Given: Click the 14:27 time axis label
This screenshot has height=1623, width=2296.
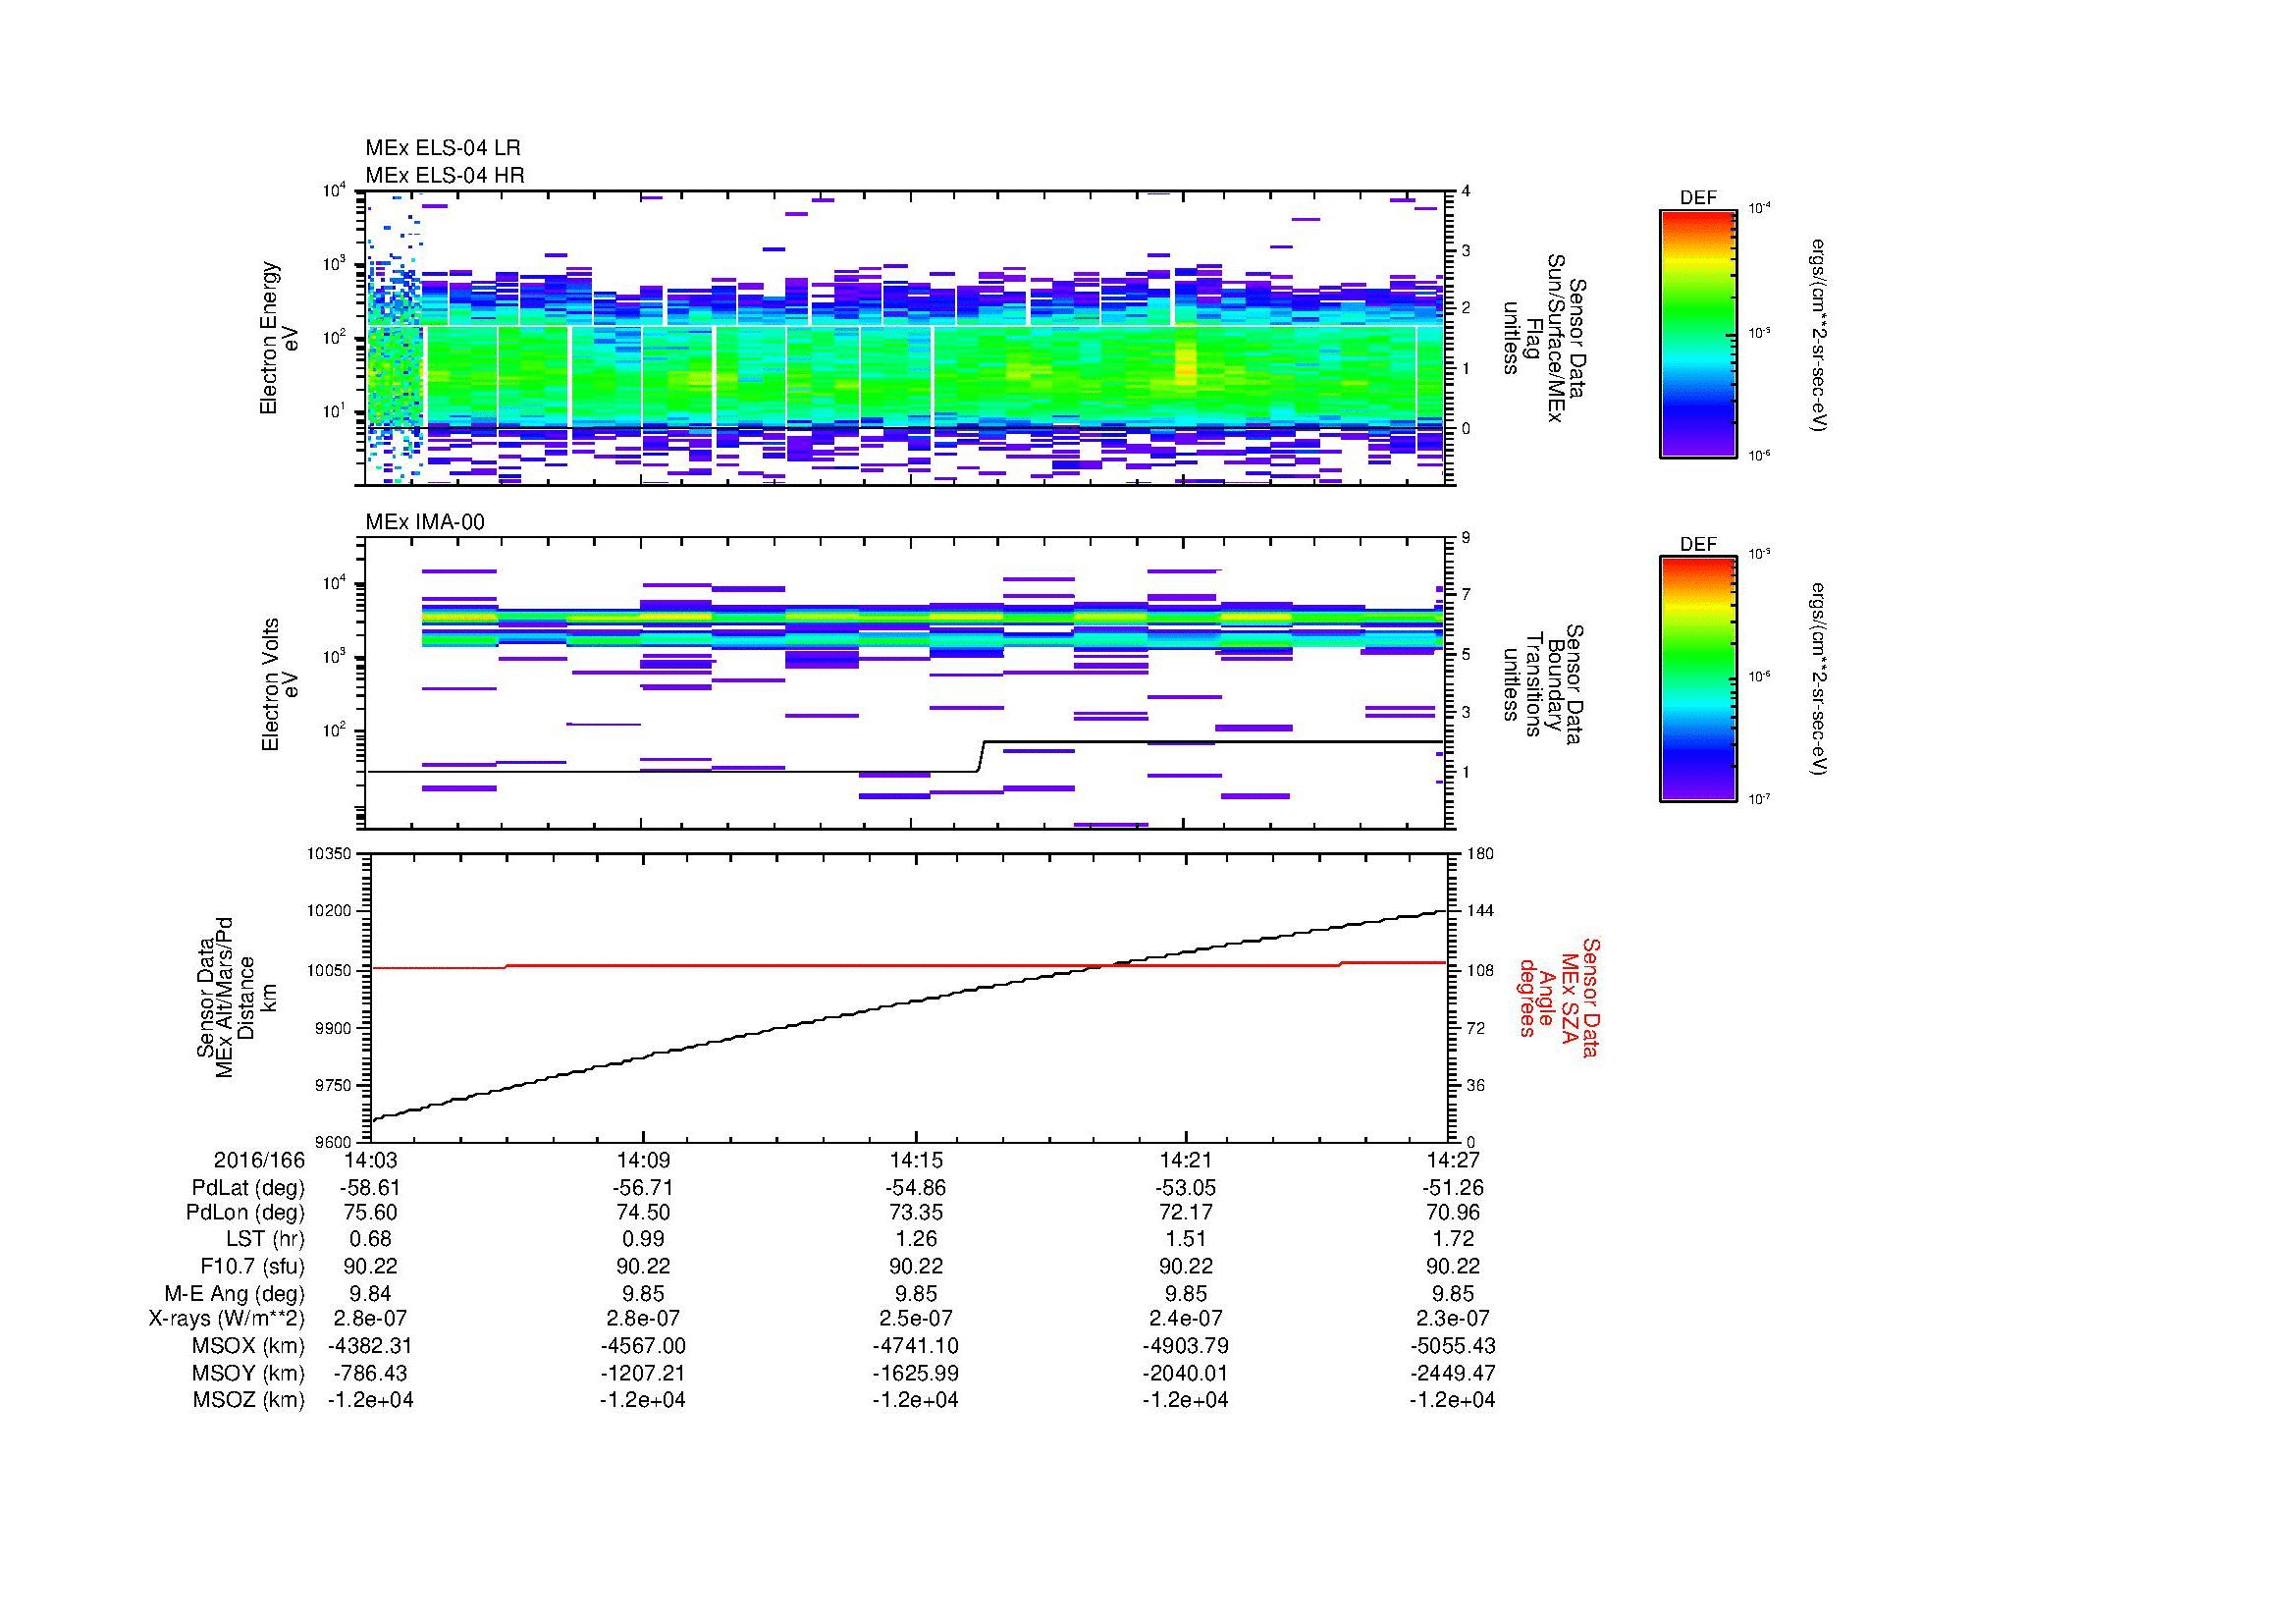Looking at the screenshot, I should click(1452, 1160).
